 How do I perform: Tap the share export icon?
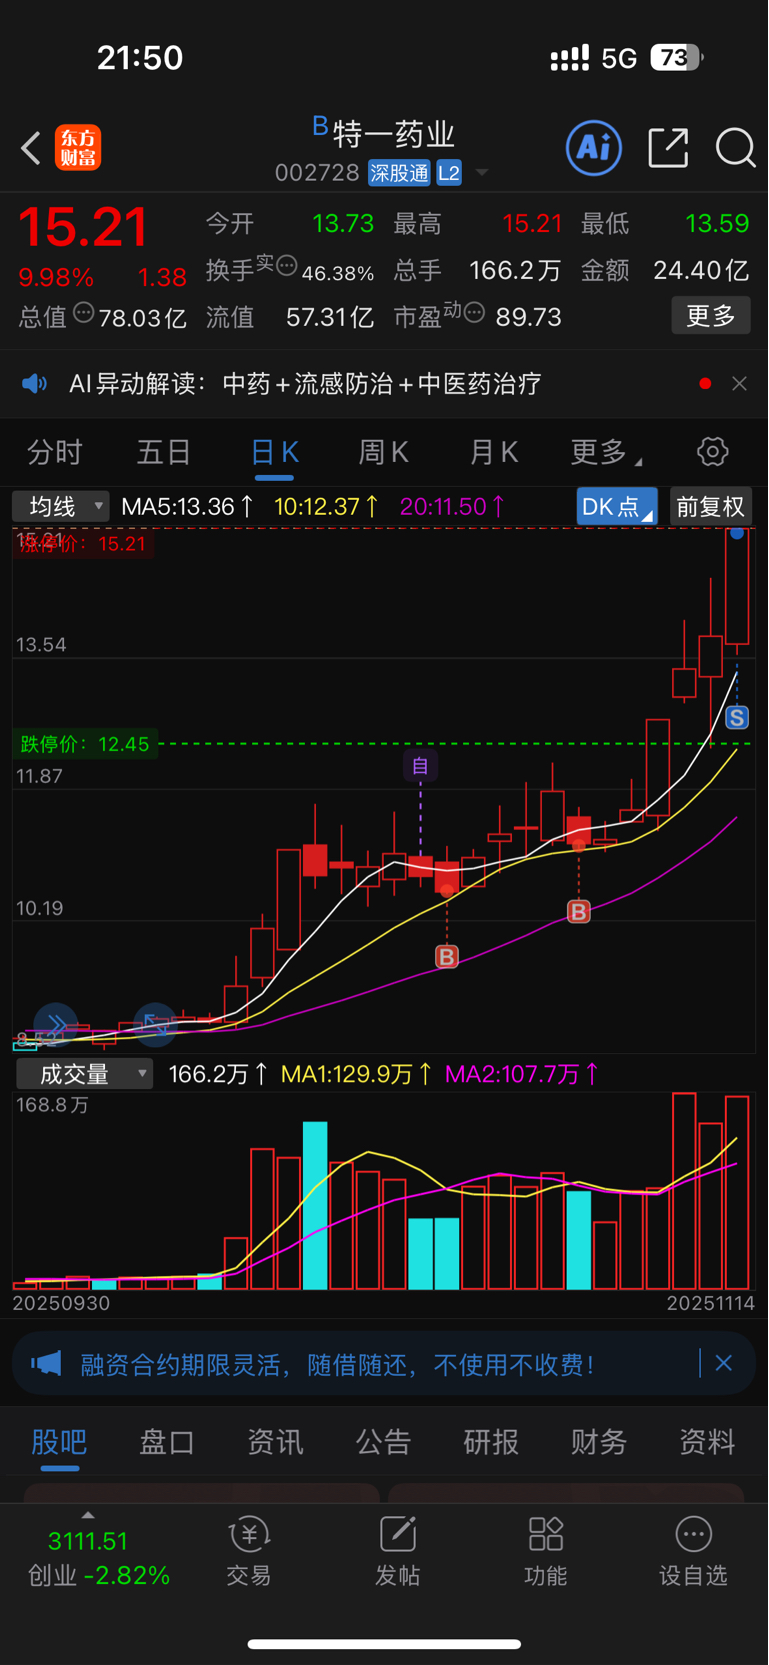tap(668, 148)
